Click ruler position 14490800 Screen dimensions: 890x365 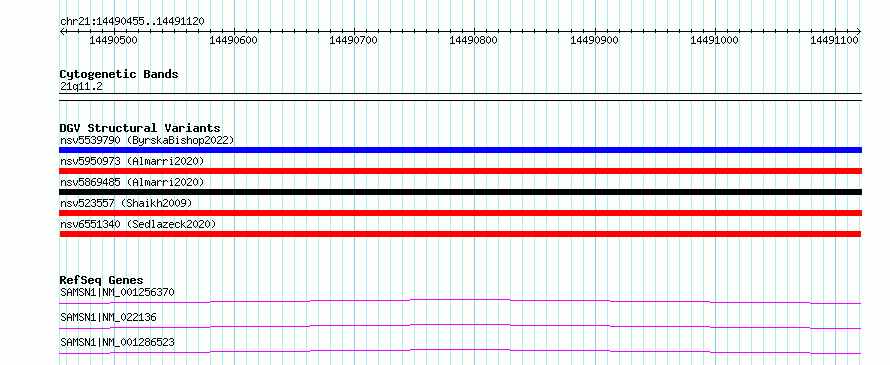point(474,40)
